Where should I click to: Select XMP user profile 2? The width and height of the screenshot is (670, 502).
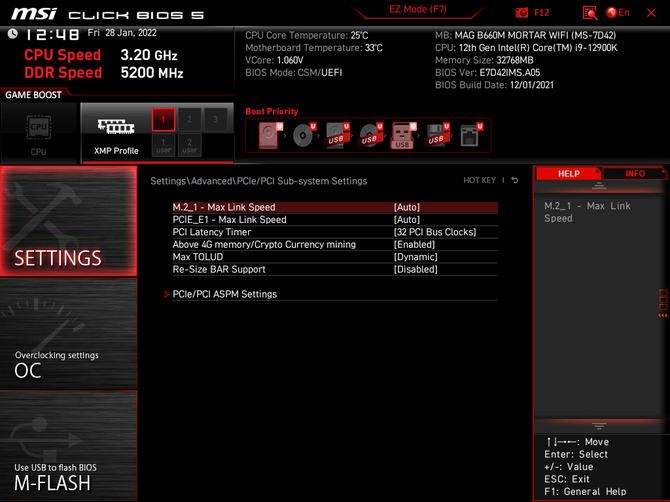click(189, 145)
